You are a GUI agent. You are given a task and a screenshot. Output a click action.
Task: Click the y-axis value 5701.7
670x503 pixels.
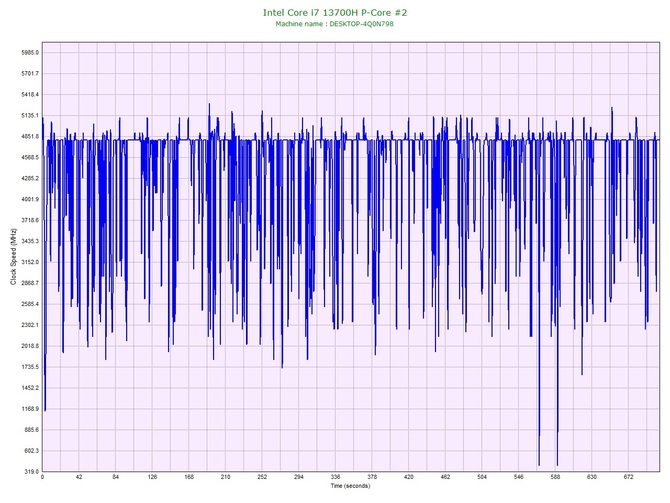[x=30, y=74]
